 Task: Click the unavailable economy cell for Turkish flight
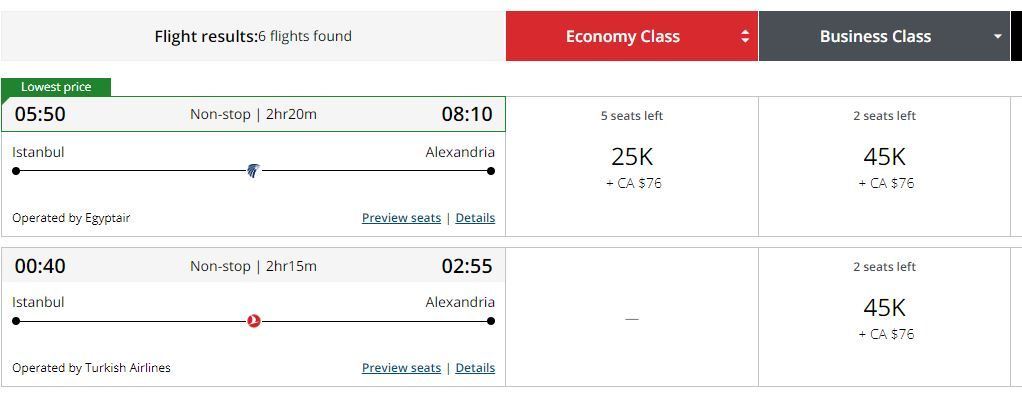pos(632,317)
